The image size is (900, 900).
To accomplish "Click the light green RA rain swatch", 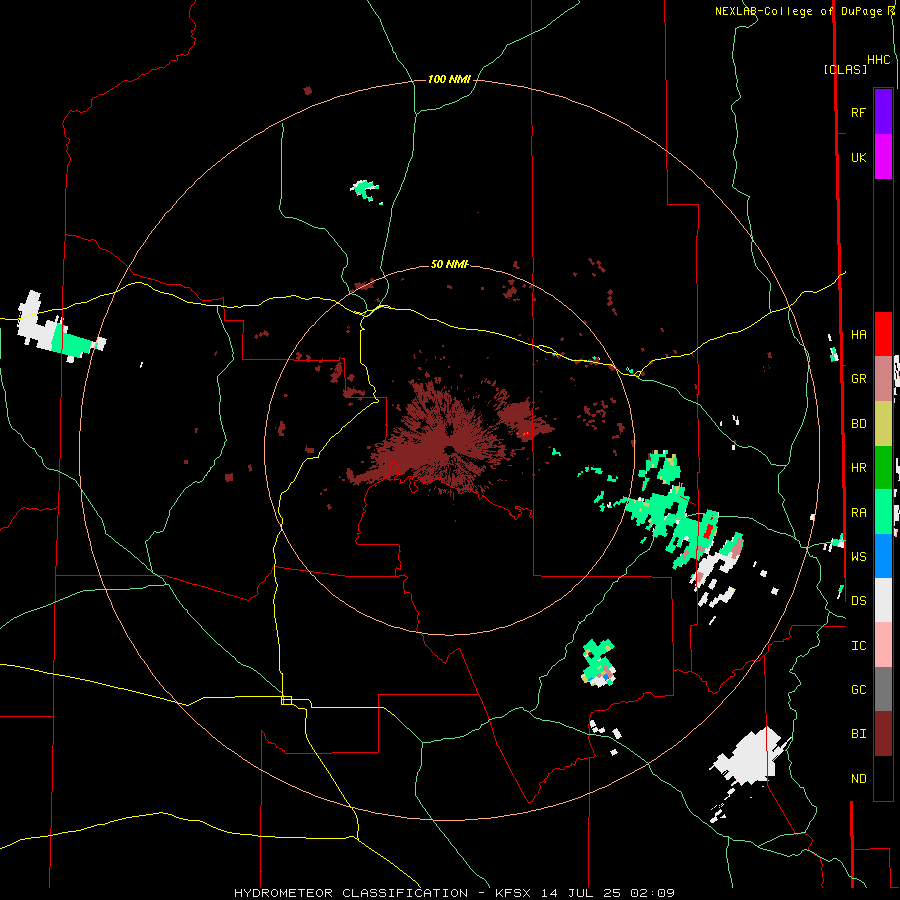I will click(x=883, y=511).
